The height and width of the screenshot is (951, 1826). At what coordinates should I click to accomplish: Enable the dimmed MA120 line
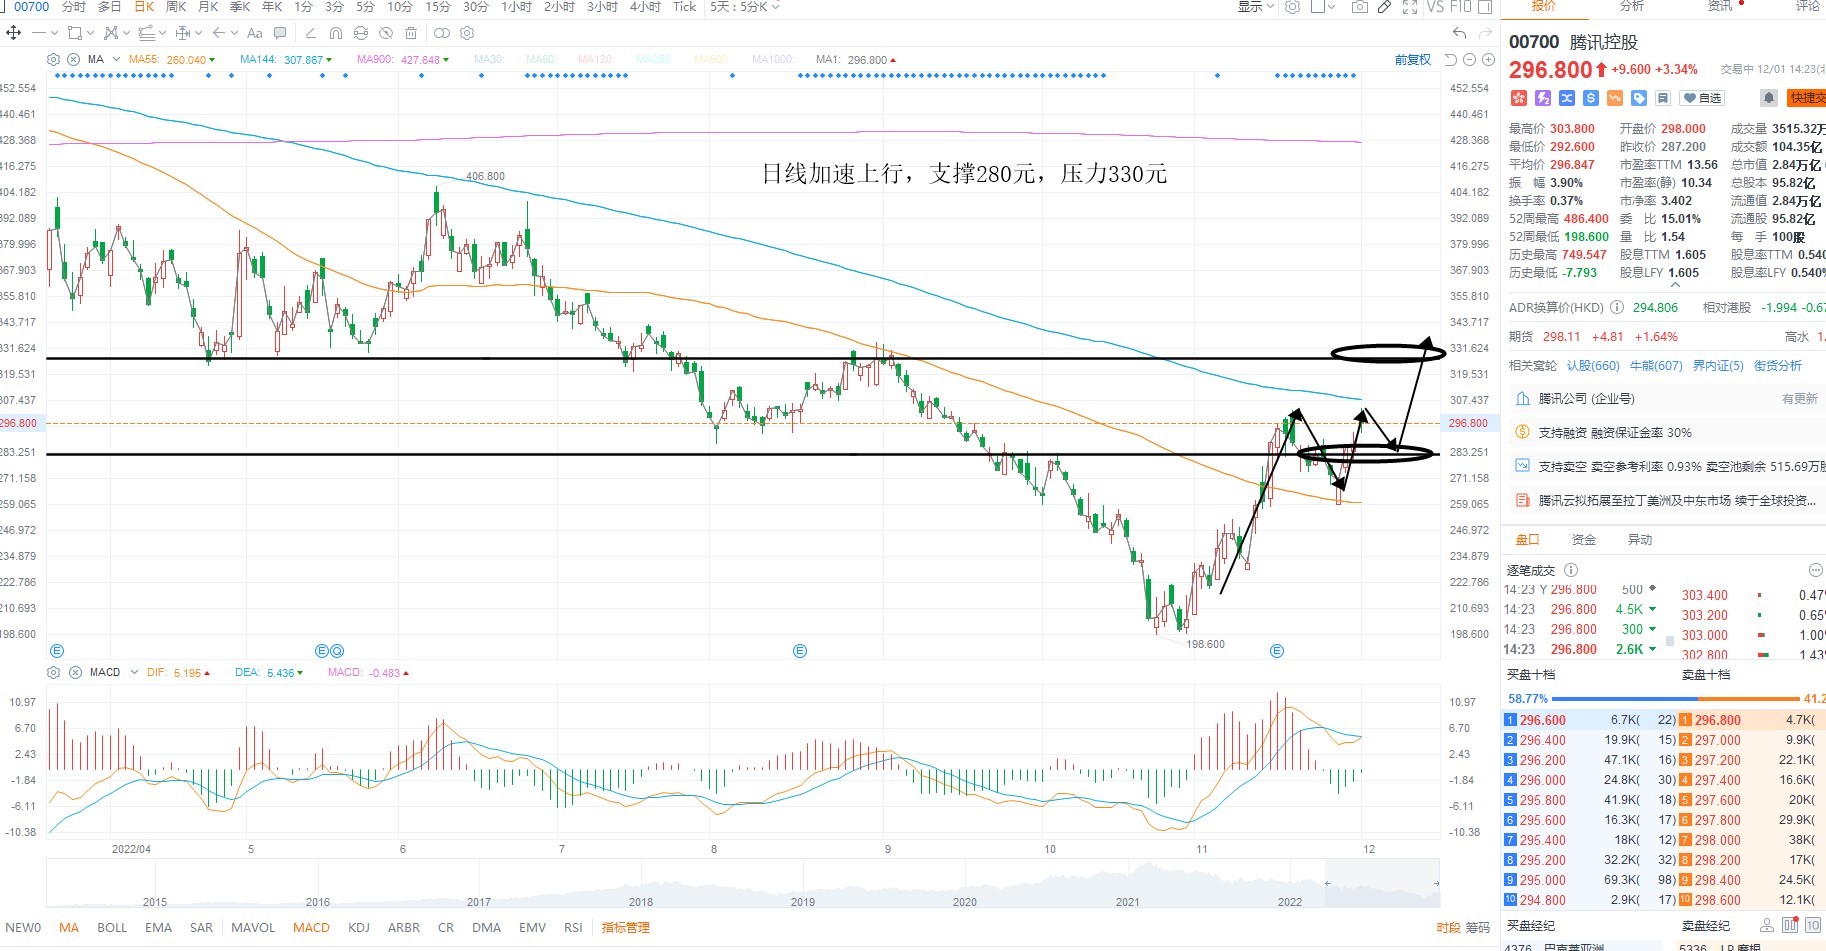(x=595, y=60)
